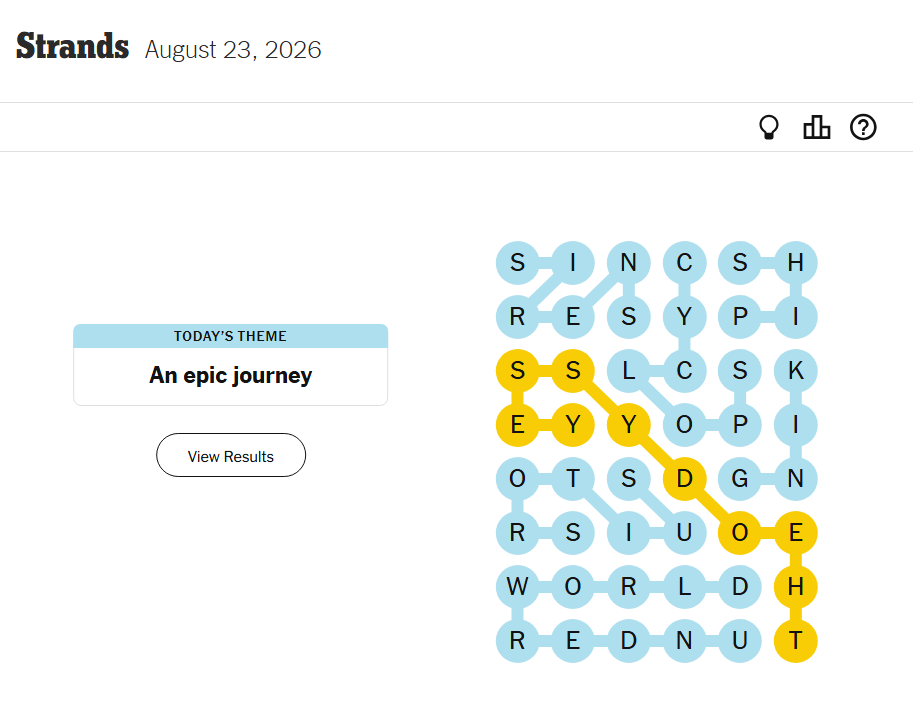The width and height of the screenshot is (913, 726).
Task: Click the bottom-left letter R tile
Action: (517, 640)
